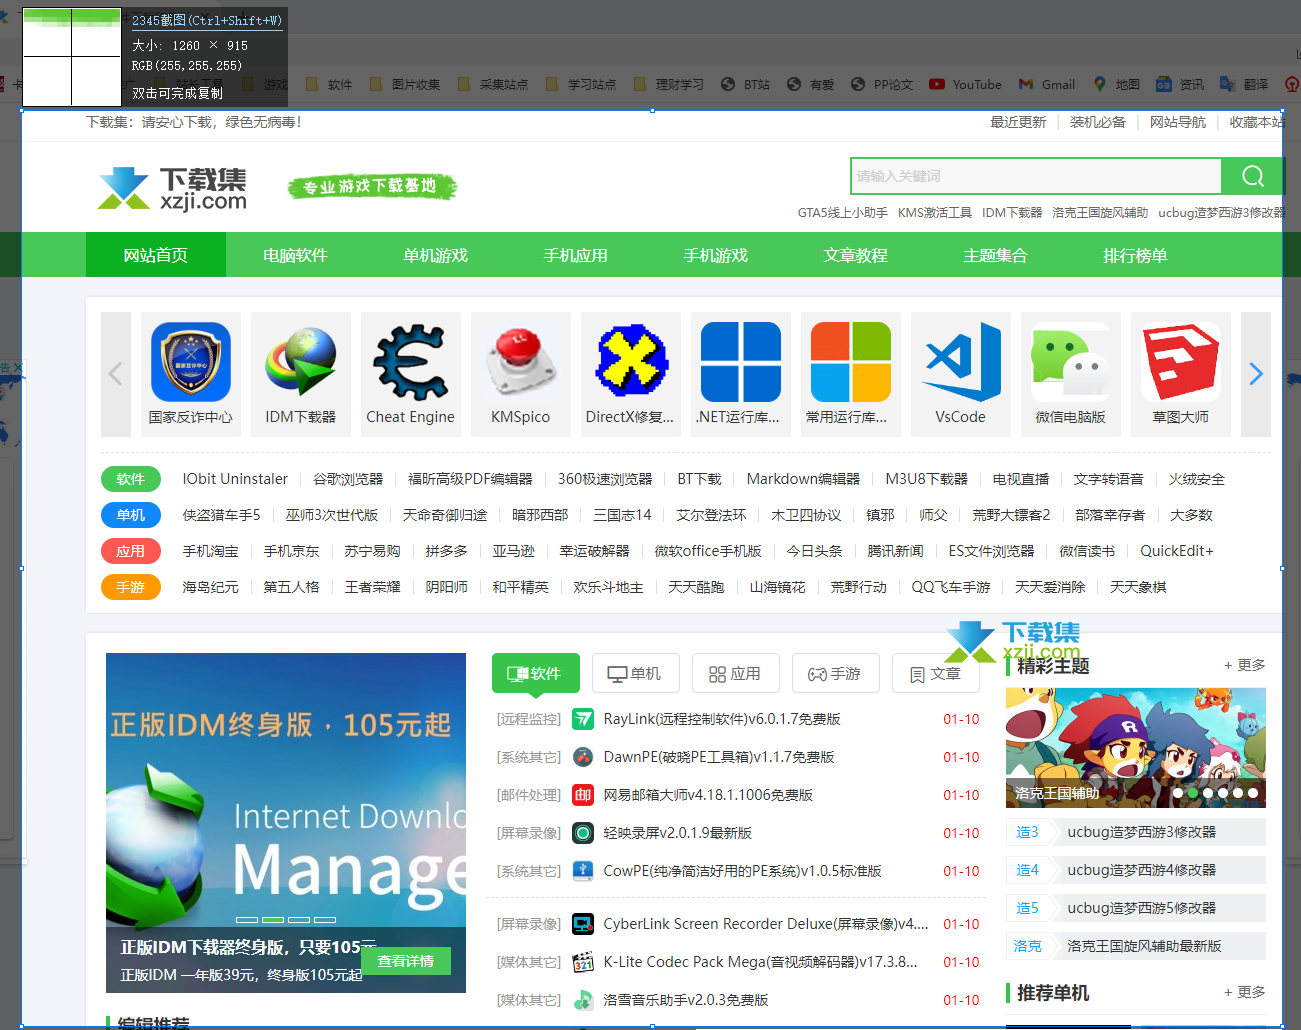Click the 轻映录屏 list entry icon

click(x=583, y=833)
